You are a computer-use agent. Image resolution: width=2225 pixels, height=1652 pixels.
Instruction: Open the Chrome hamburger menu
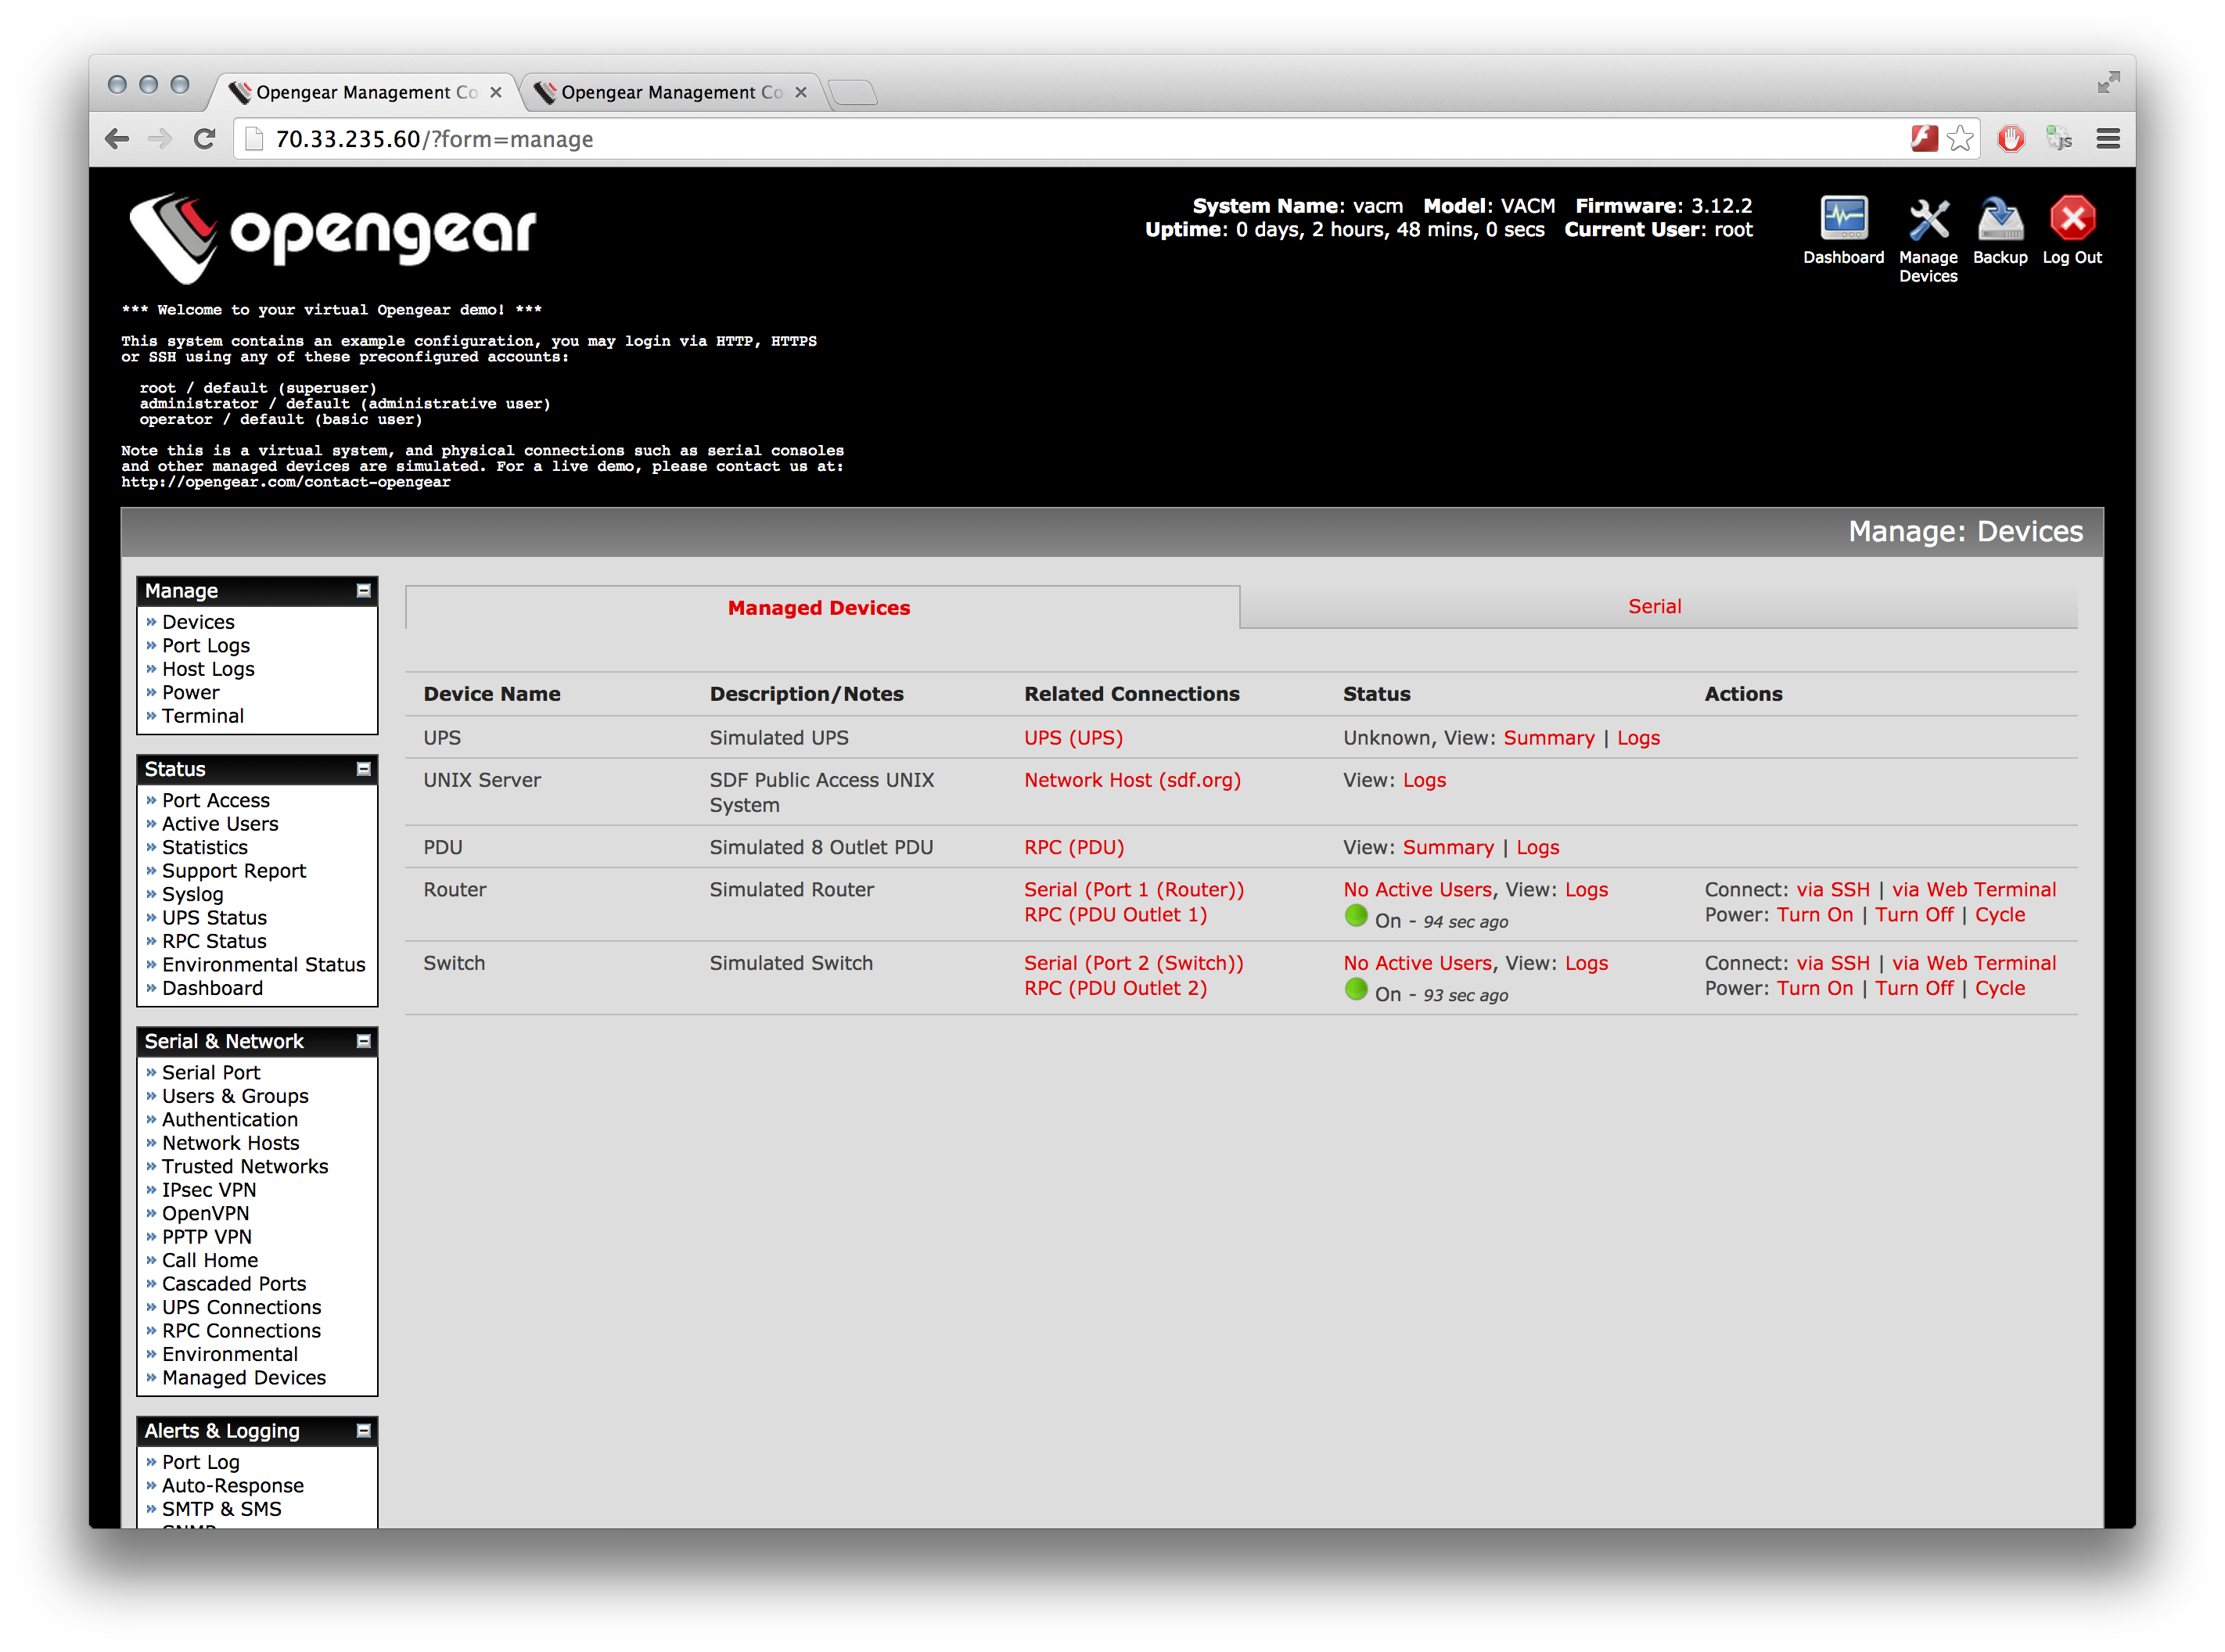(2108, 139)
